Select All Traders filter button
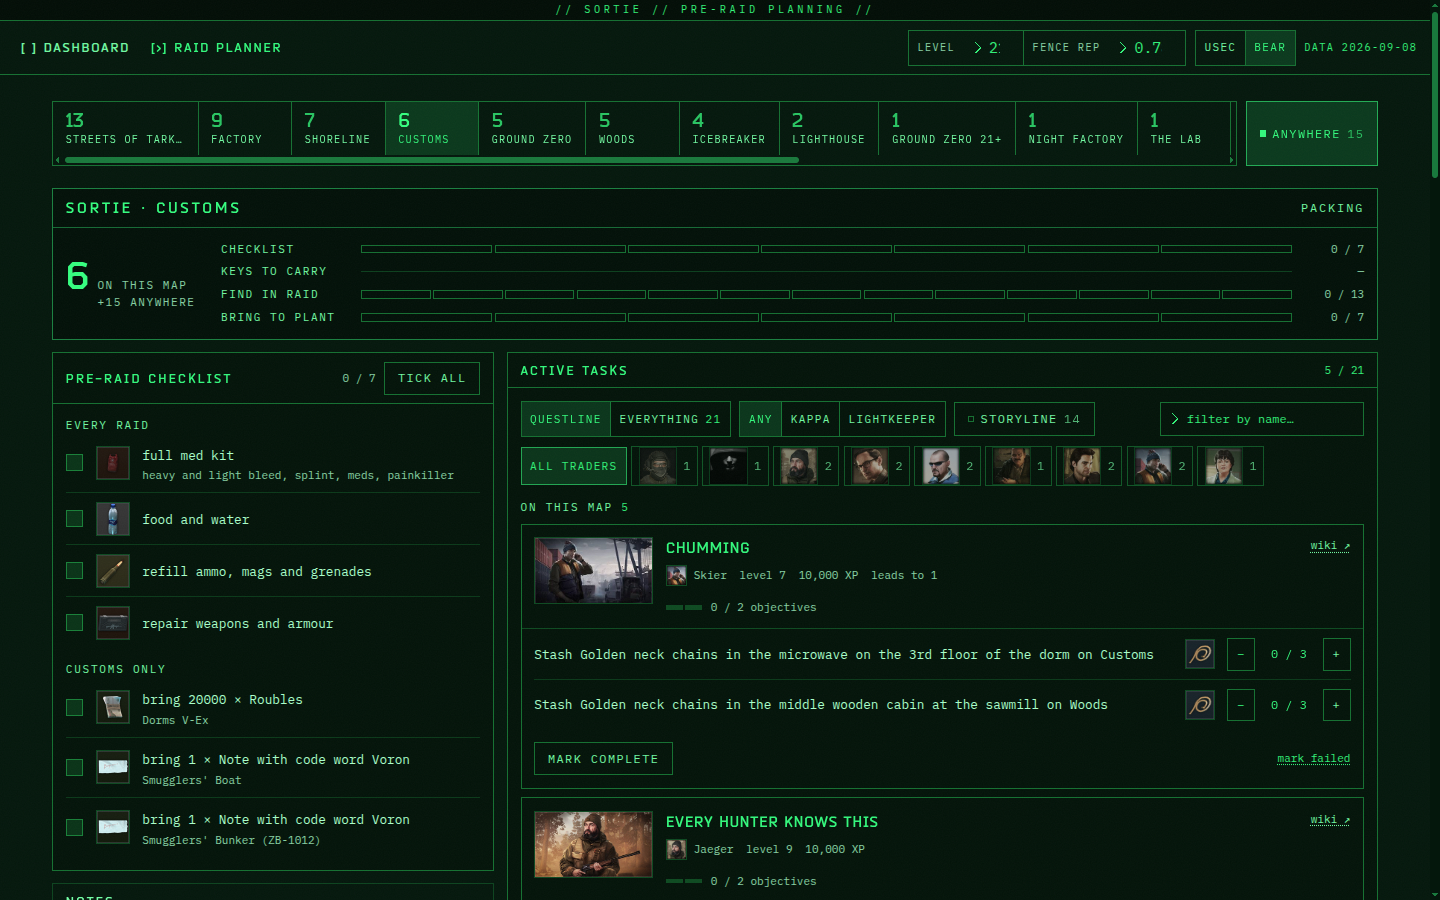 (574, 466)
